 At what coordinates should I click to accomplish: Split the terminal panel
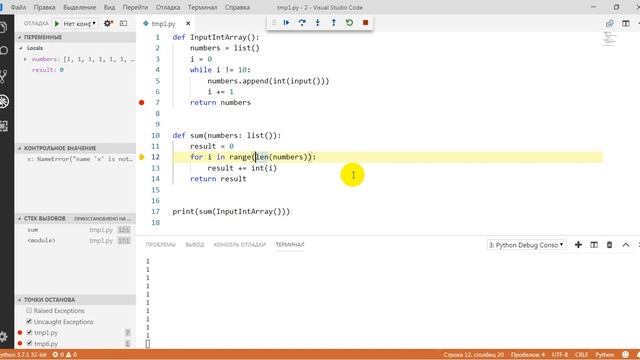tap(594, 244)
